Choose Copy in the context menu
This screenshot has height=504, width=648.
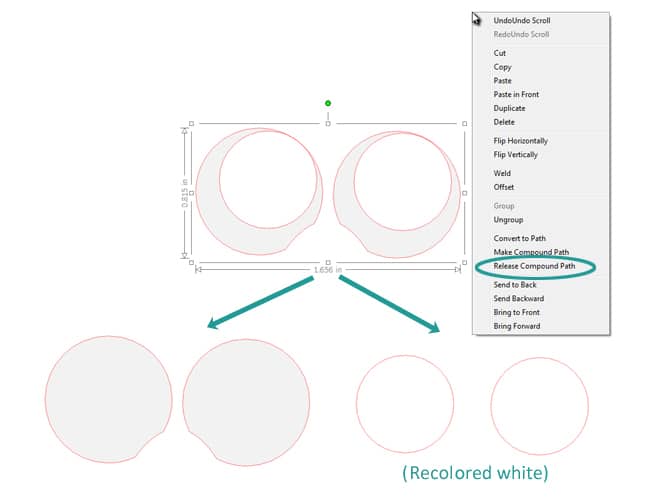[502, 67]
